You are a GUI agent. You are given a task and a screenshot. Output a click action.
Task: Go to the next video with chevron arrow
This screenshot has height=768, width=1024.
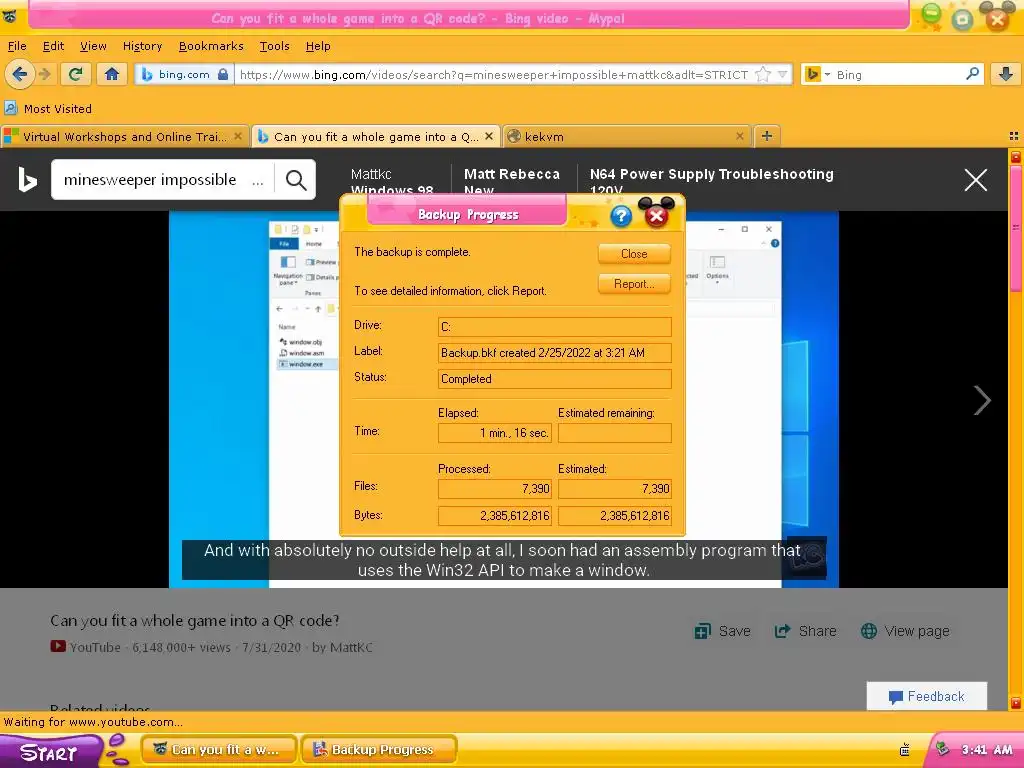(982, 400)
